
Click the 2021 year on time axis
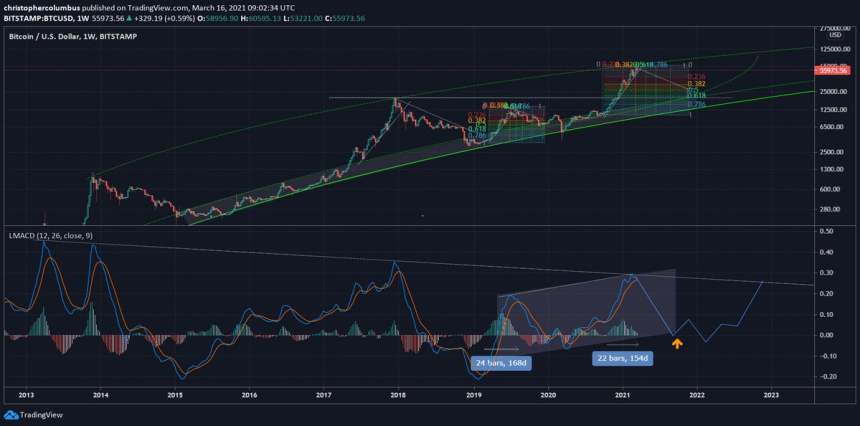(x=623, y=394)
